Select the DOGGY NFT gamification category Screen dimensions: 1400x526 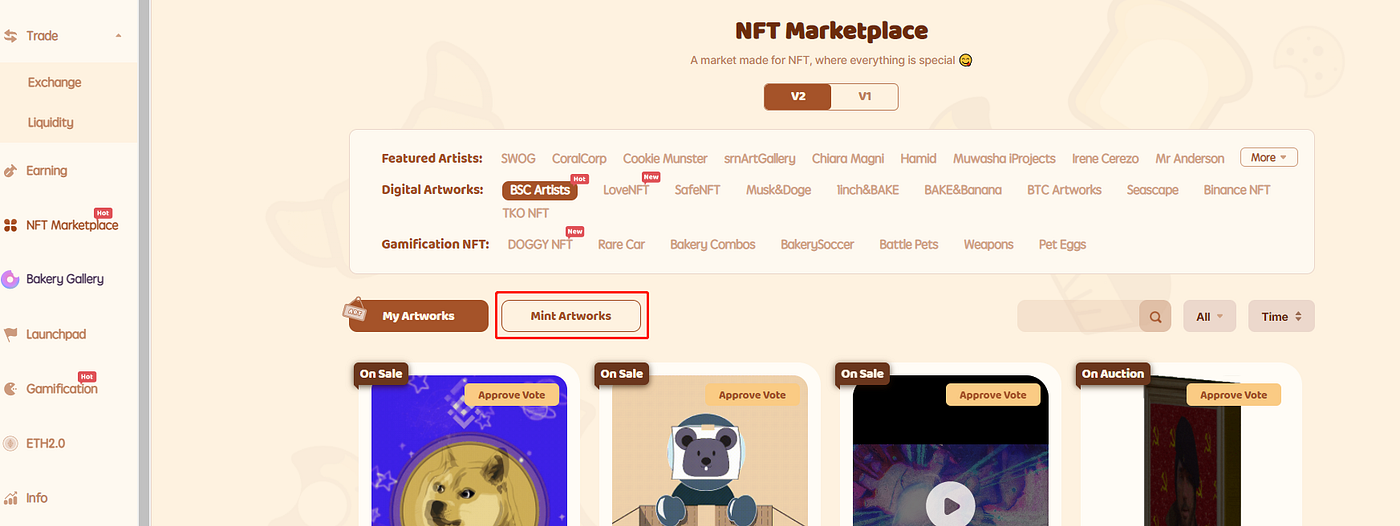[x=540, y=244]
